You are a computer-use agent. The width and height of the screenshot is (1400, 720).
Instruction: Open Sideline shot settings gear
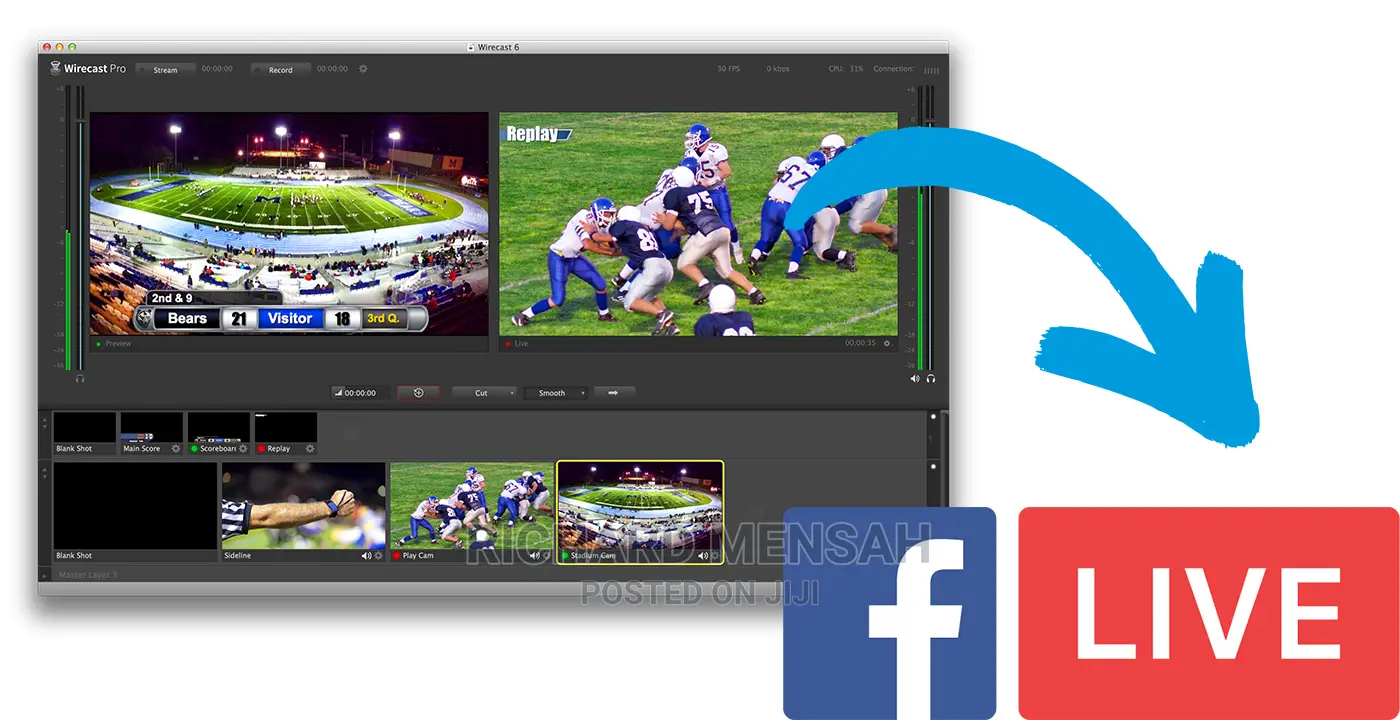click(x=379, y=556)
